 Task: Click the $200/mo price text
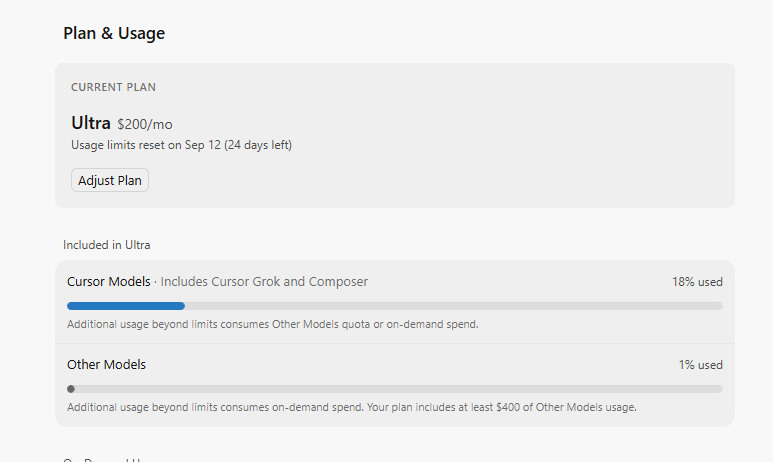point(145,124)
